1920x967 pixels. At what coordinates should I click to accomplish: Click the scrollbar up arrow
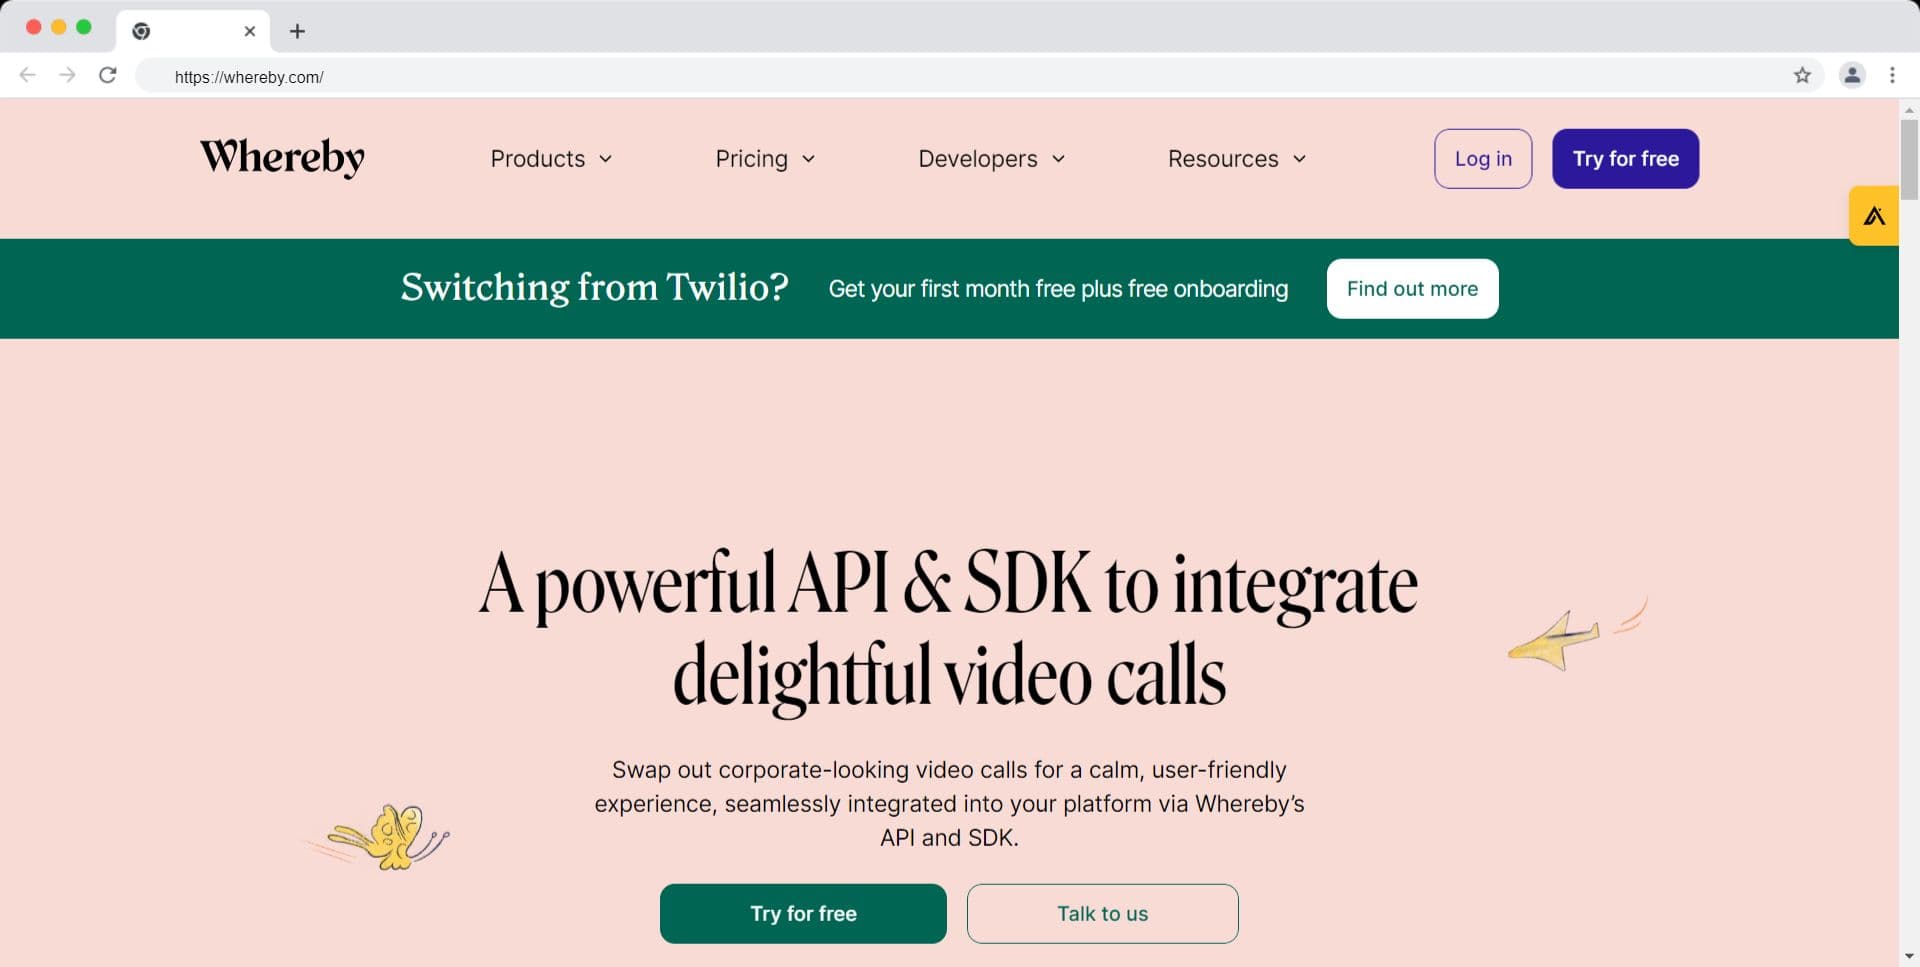(x=1909, y=109)
